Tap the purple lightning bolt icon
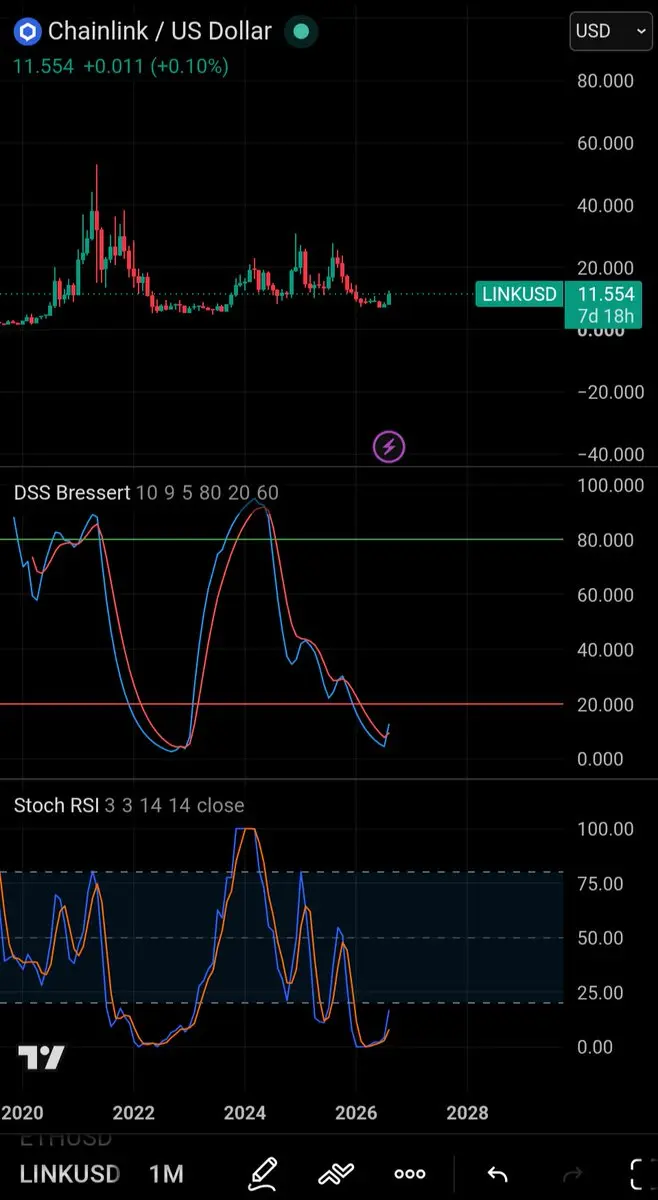The width and height of the screenshot is (658, 1200). pos(389,446)
